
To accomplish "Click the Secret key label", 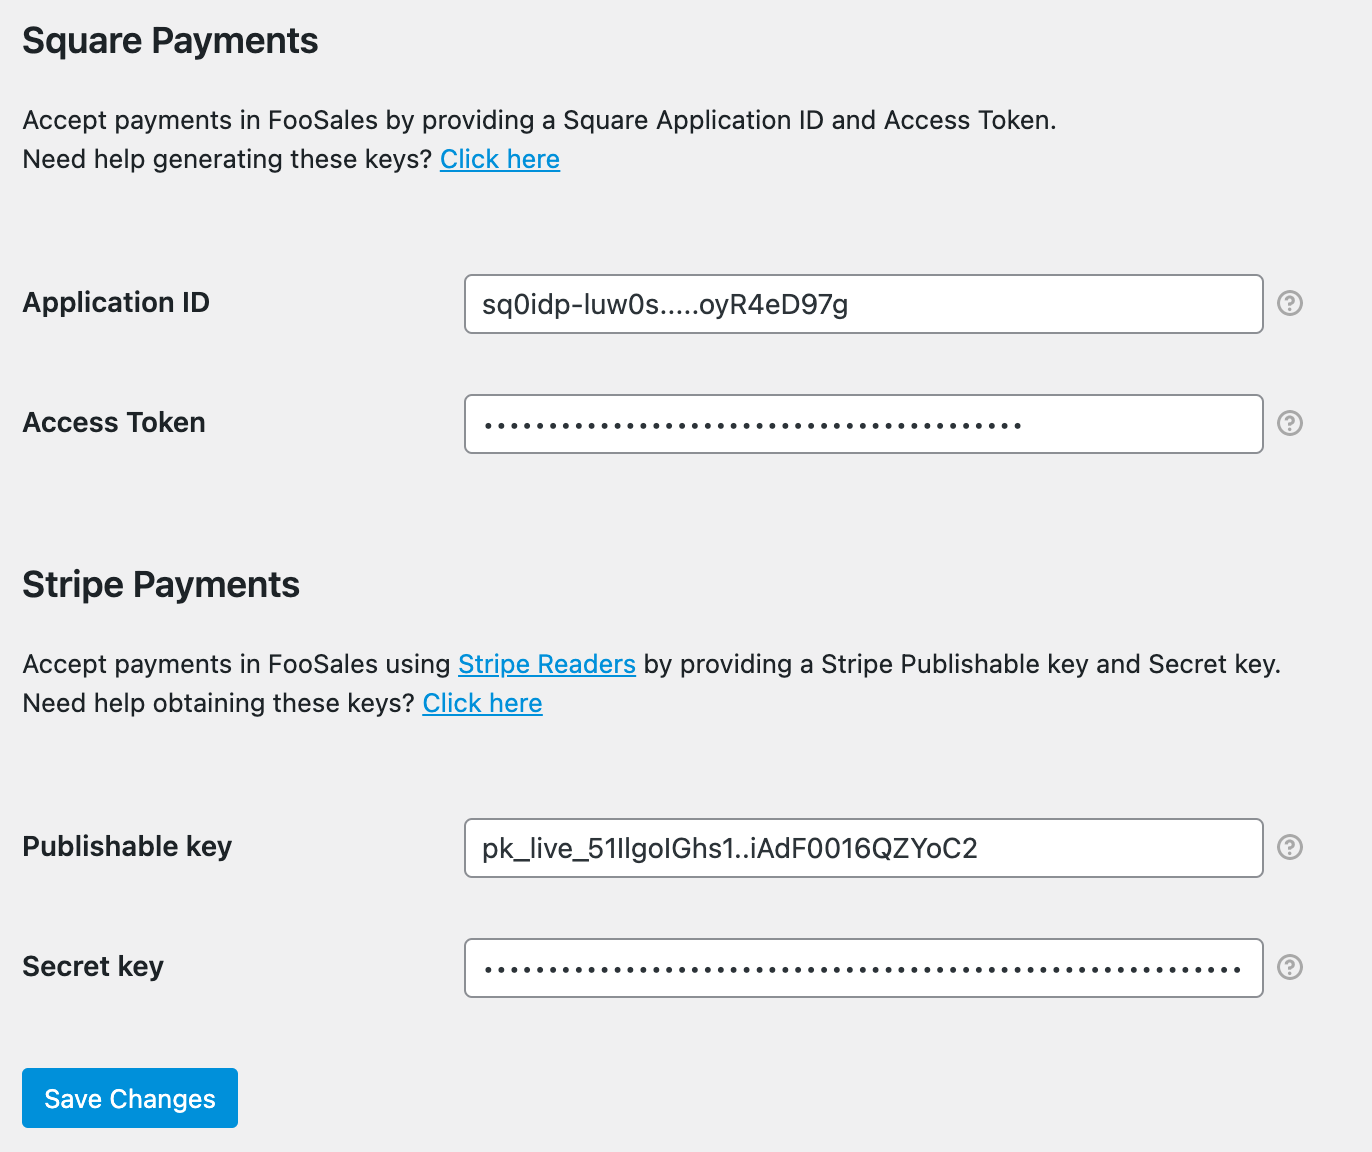I will [x=93, y=966].
